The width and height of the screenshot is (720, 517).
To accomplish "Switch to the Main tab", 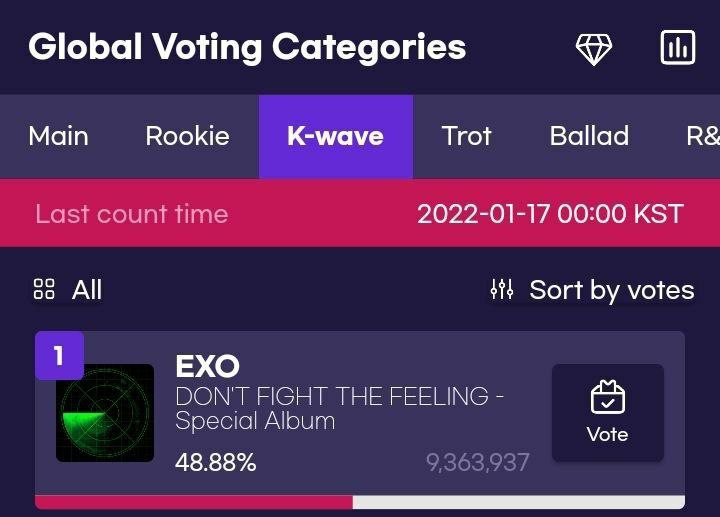I will pyautogui.click(x=58, y=136).
